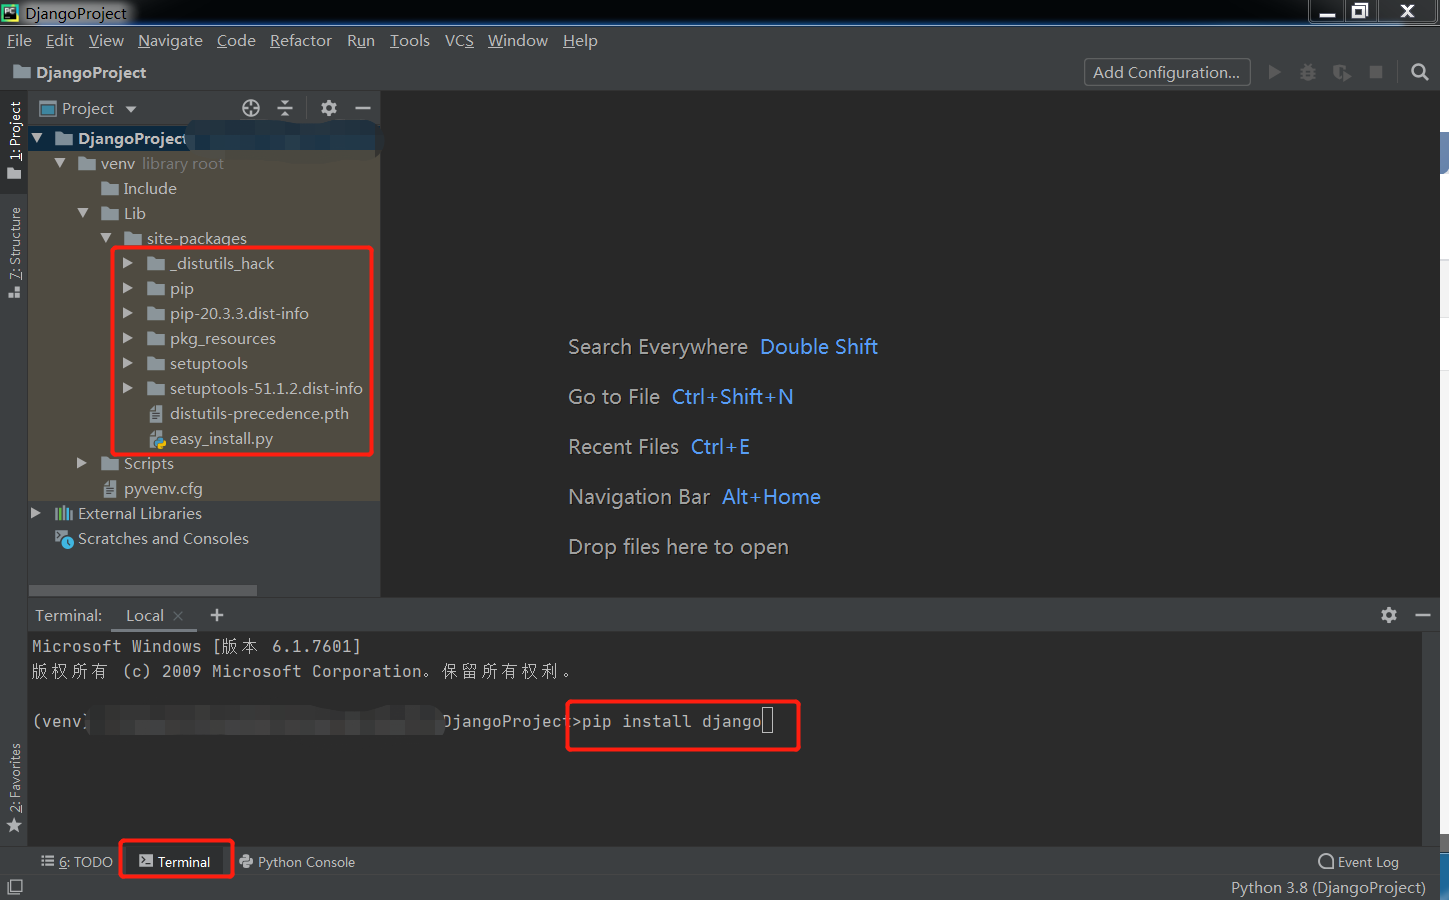Toggle the 6: TODO tool window
1449x900 pixels.
pos(76,862)
